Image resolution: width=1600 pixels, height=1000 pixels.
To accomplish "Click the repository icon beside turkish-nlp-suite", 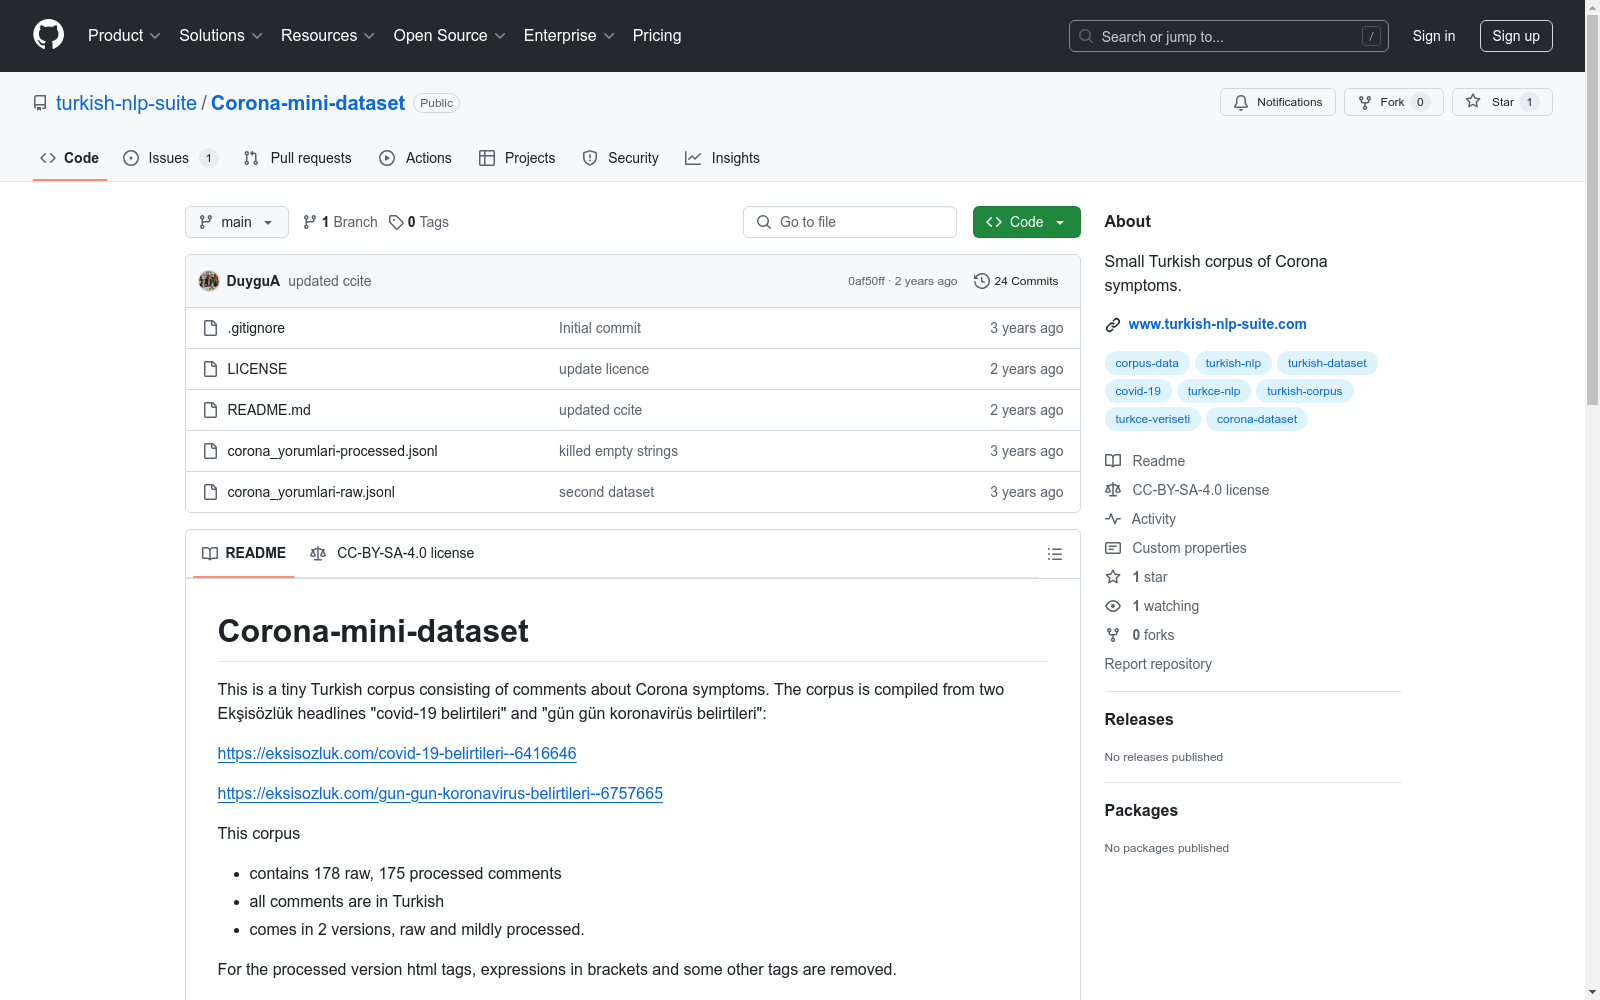I will click(40, 103).
